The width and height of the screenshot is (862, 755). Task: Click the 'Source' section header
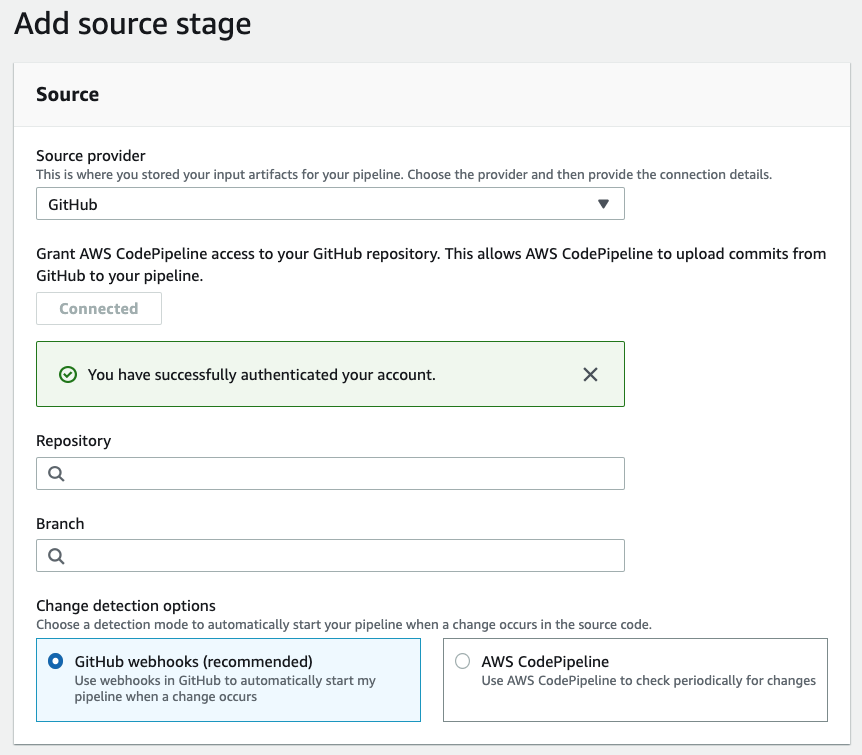coord(68,95)
